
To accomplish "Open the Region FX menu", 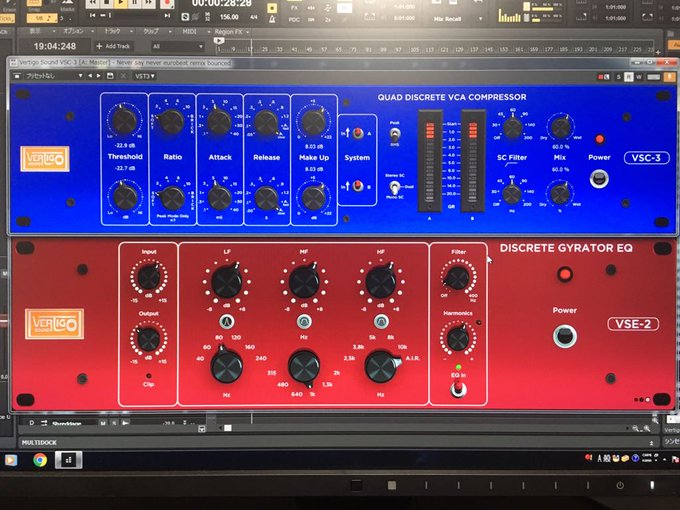I will pyautogui.click(x=231, y=32).
